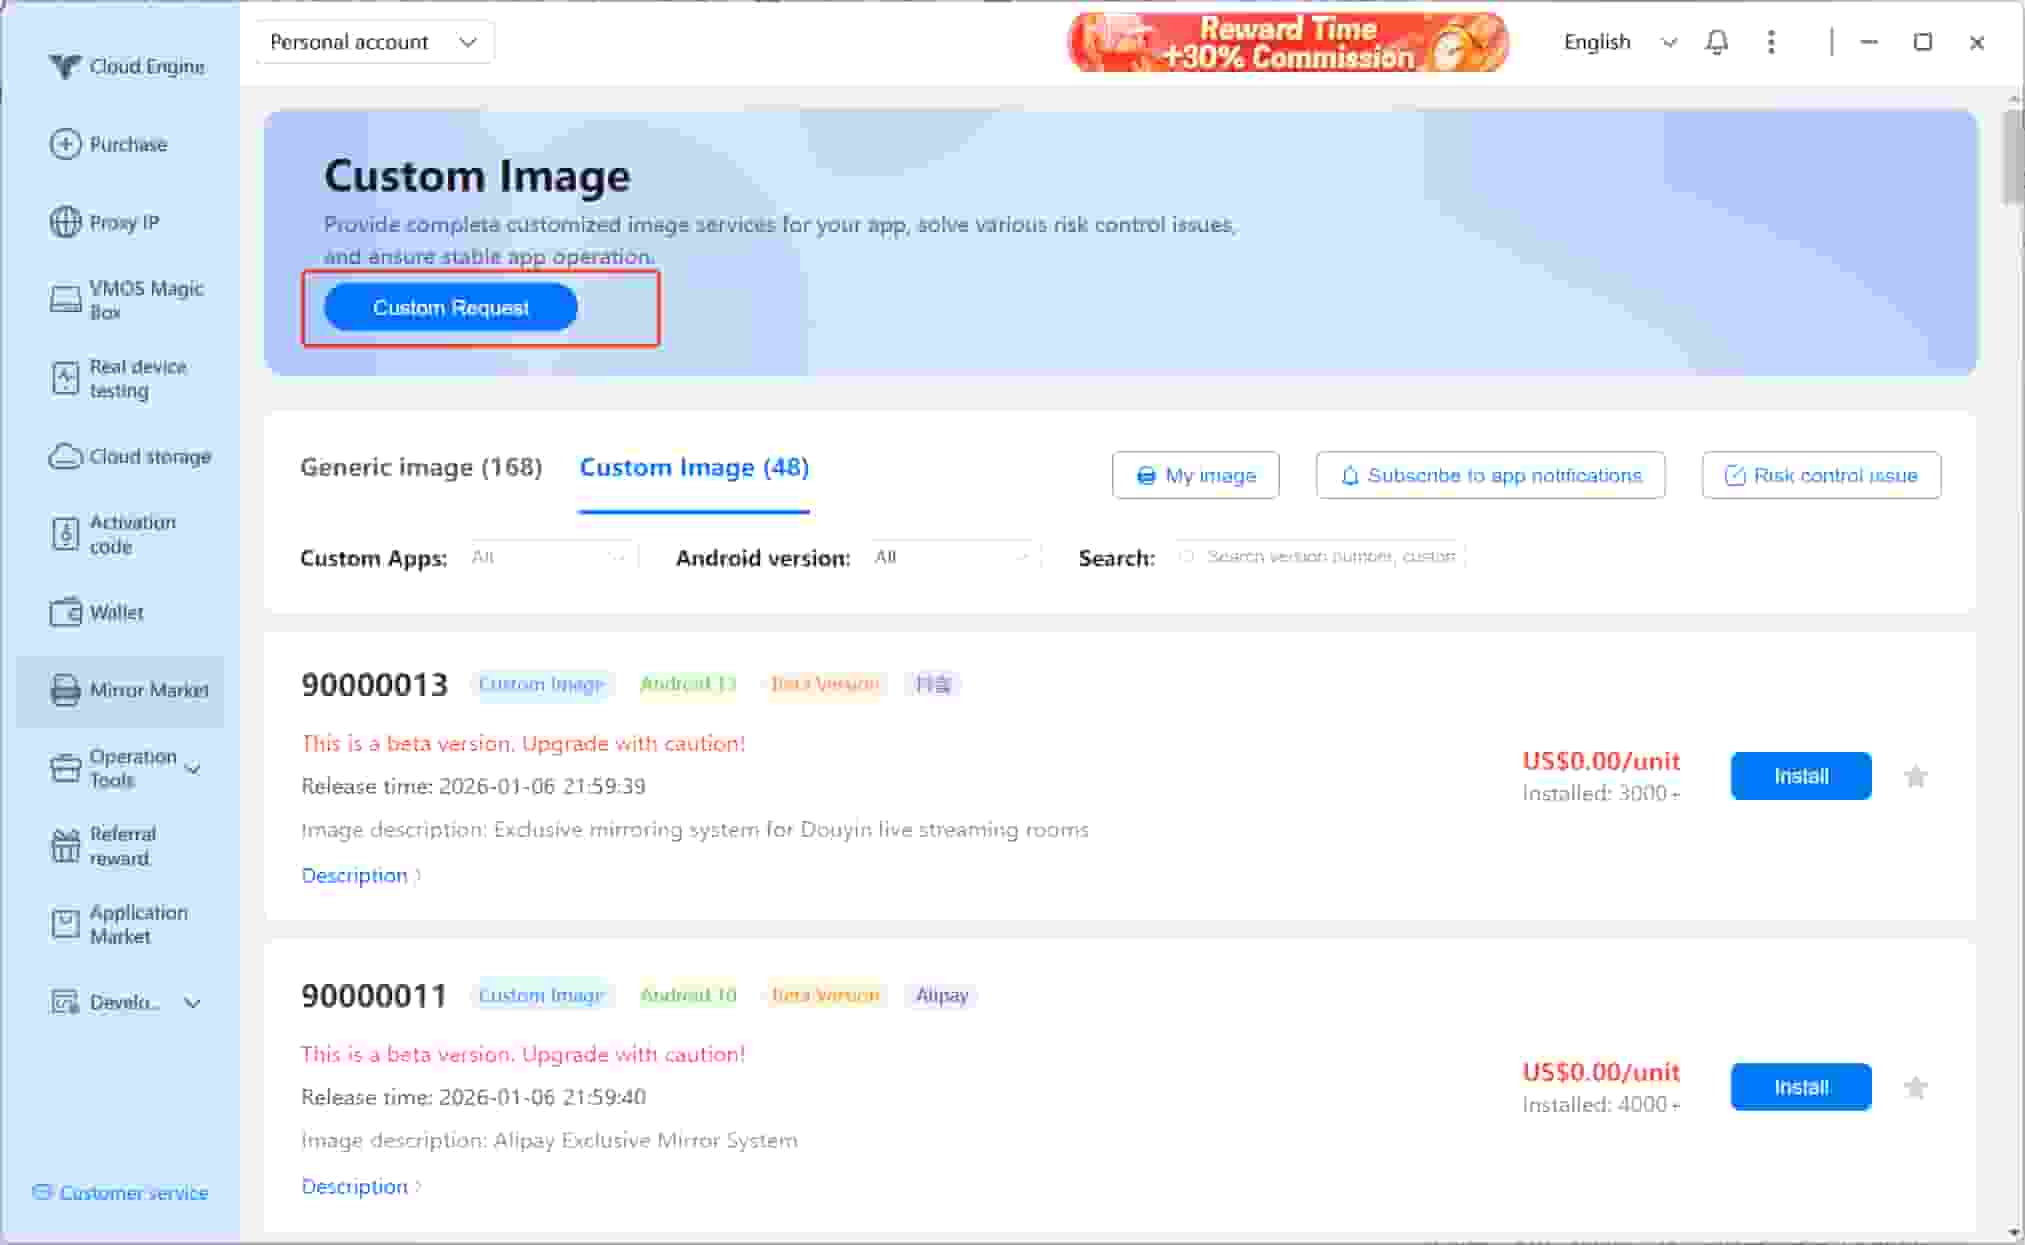The image size is (2025, 1245).
Task: Favorite image 90000013 with star
Action: [x=1915, y=777]
